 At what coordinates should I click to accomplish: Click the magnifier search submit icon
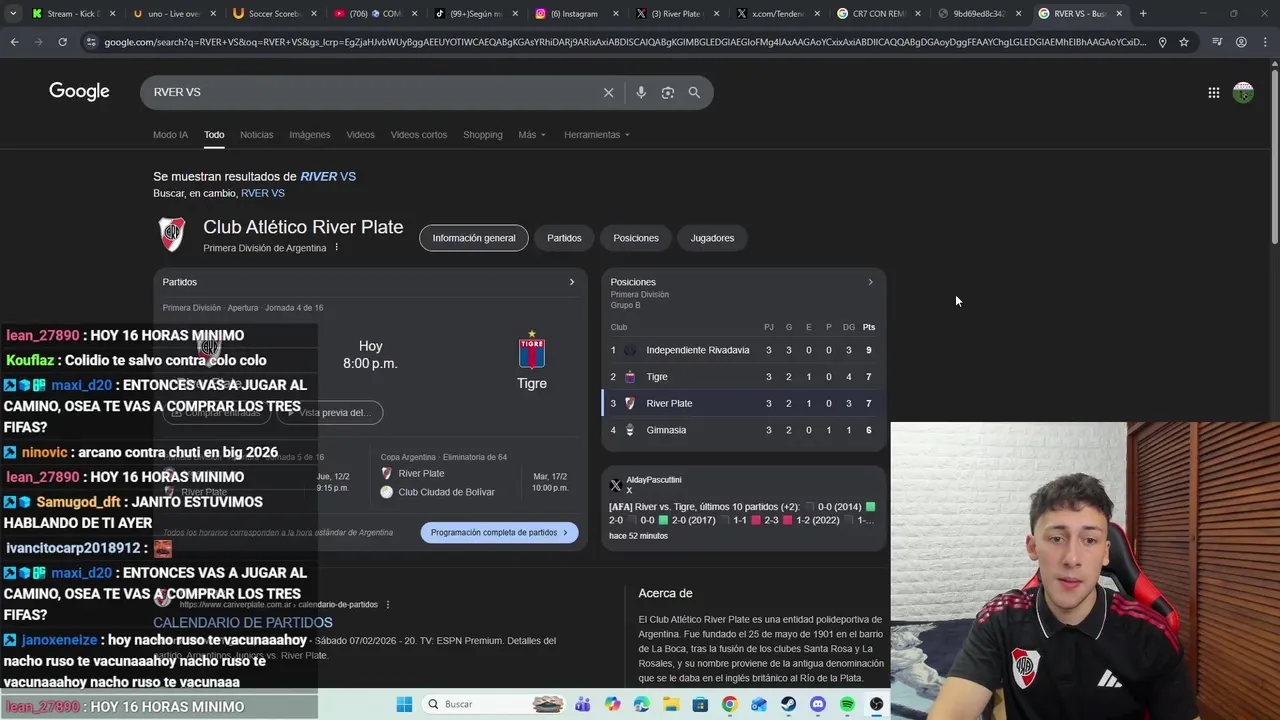pos(694,92)
